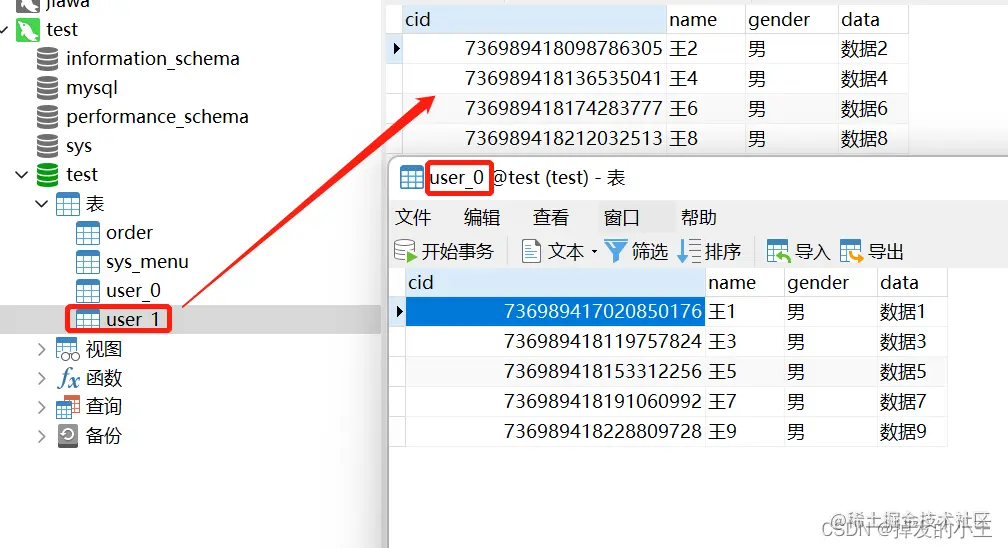Collapse the 表 tables node
Viewport: 1008px width, 548px height.
point(42,204)
